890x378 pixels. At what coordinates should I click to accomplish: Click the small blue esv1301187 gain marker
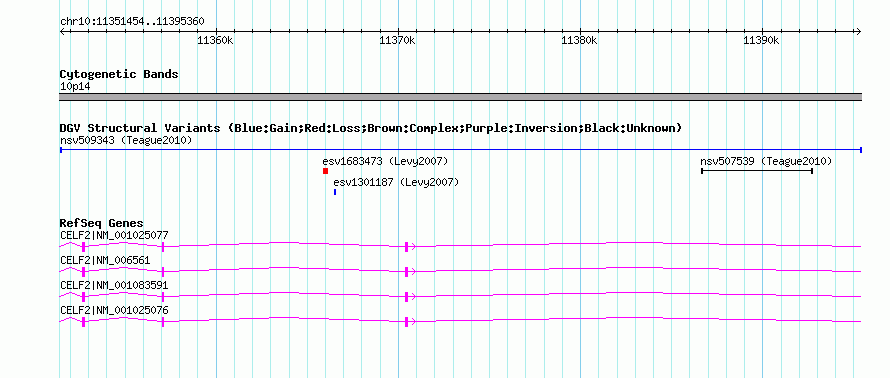(x=335, y=192)
